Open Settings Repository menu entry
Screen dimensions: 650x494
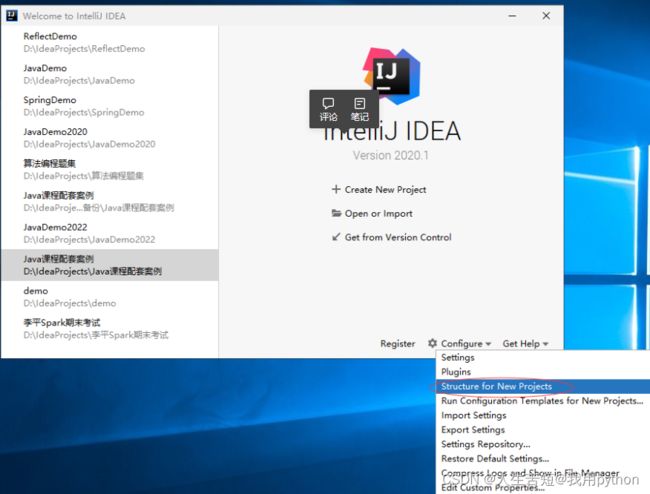pos(543,444)
